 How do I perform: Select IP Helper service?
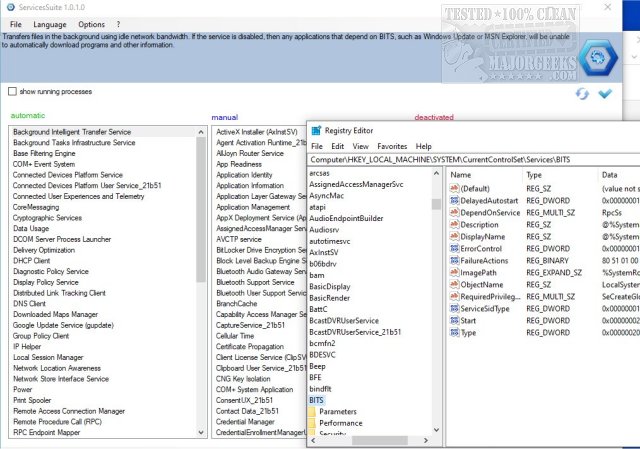(27, 347)
